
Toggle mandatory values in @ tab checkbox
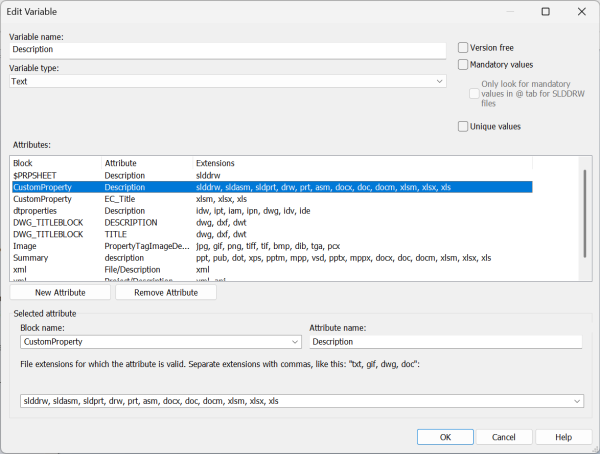point(474,94)
